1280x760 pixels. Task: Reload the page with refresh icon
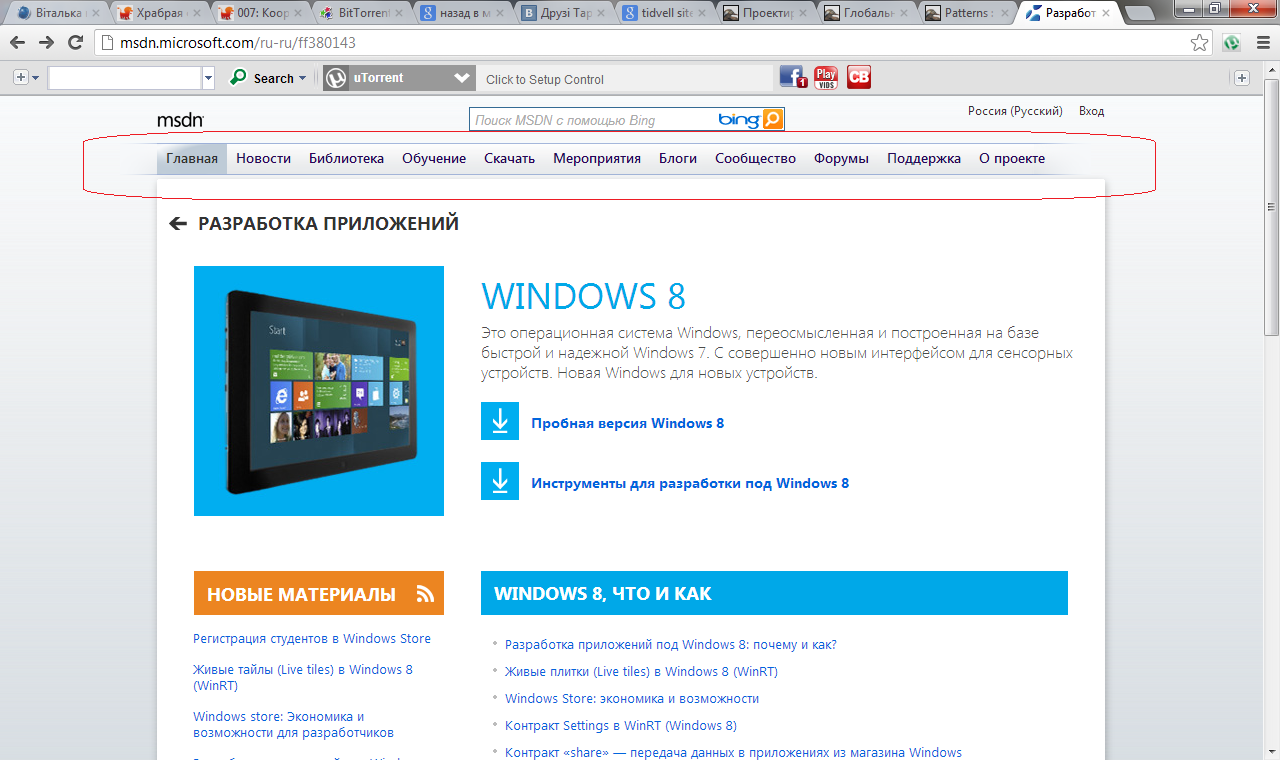[x=75, y=43]
